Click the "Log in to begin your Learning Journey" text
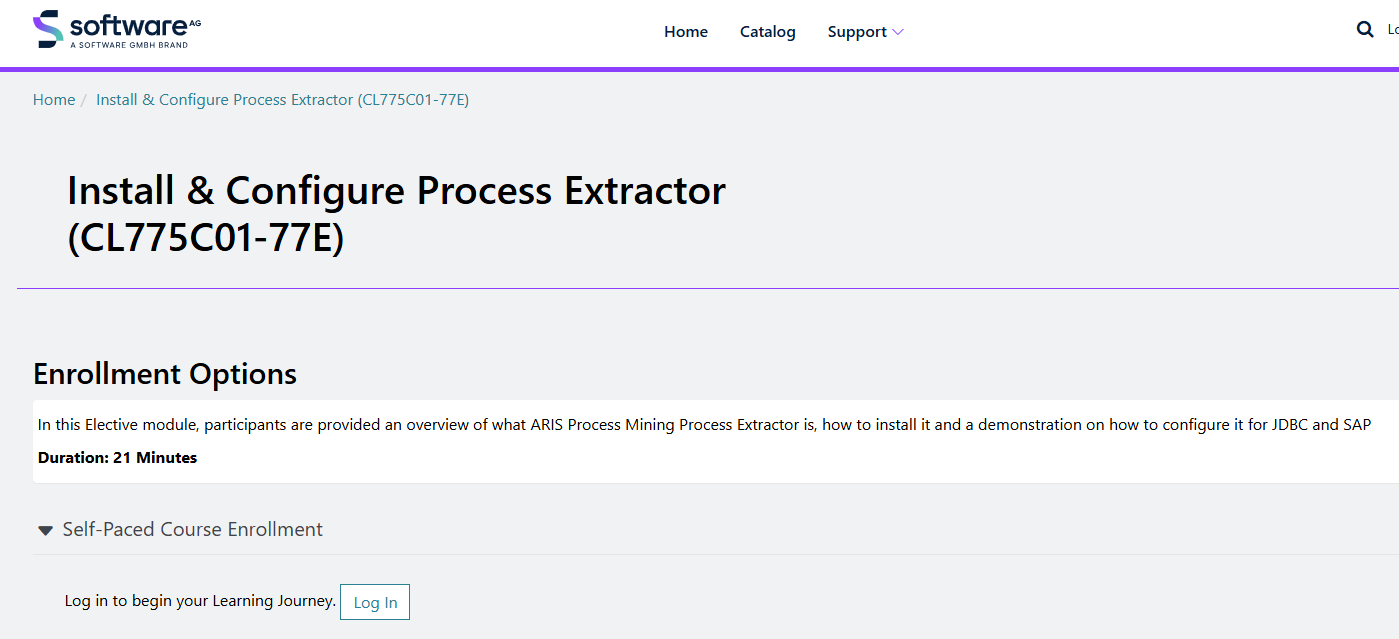Screen dimensions: 1399x639 tap(200, 601)
